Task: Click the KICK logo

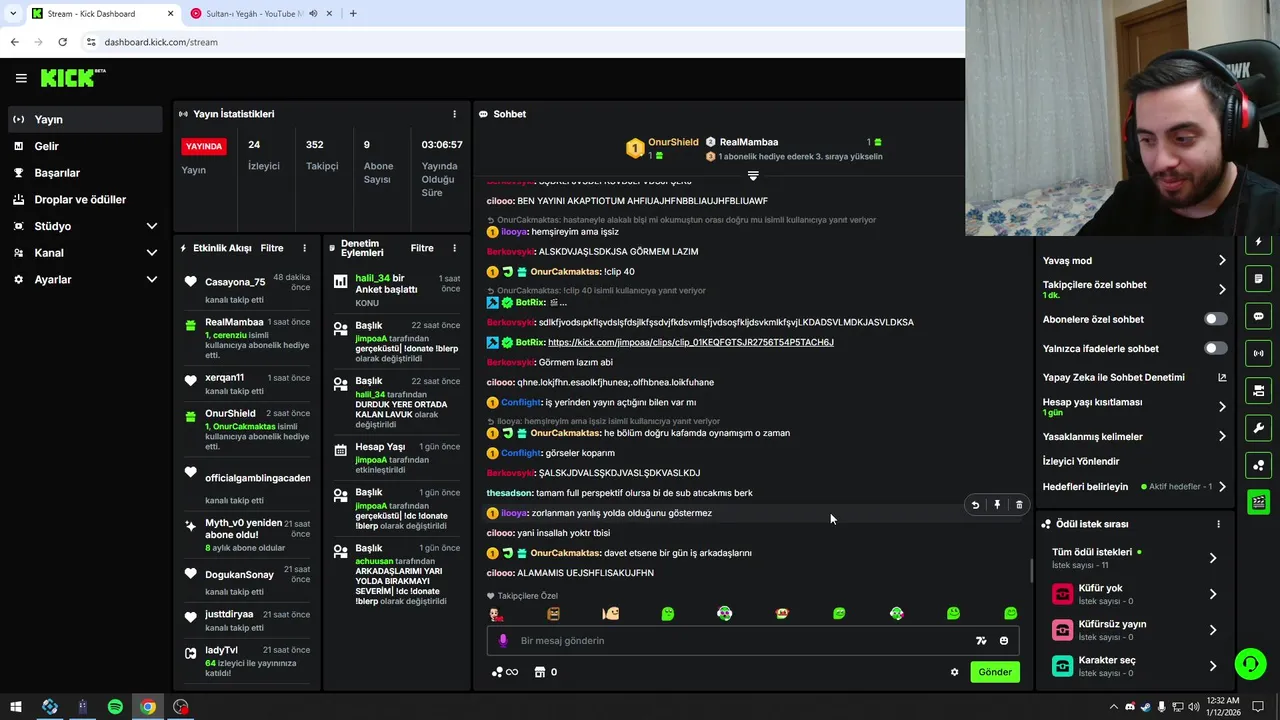Action: 73,78
